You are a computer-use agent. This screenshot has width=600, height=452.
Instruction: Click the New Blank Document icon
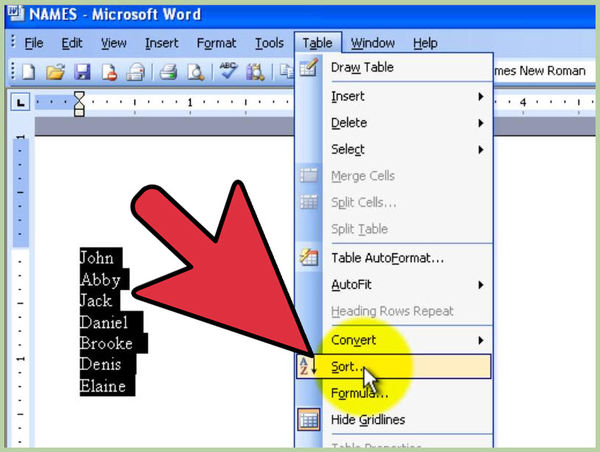coord(29,72)
